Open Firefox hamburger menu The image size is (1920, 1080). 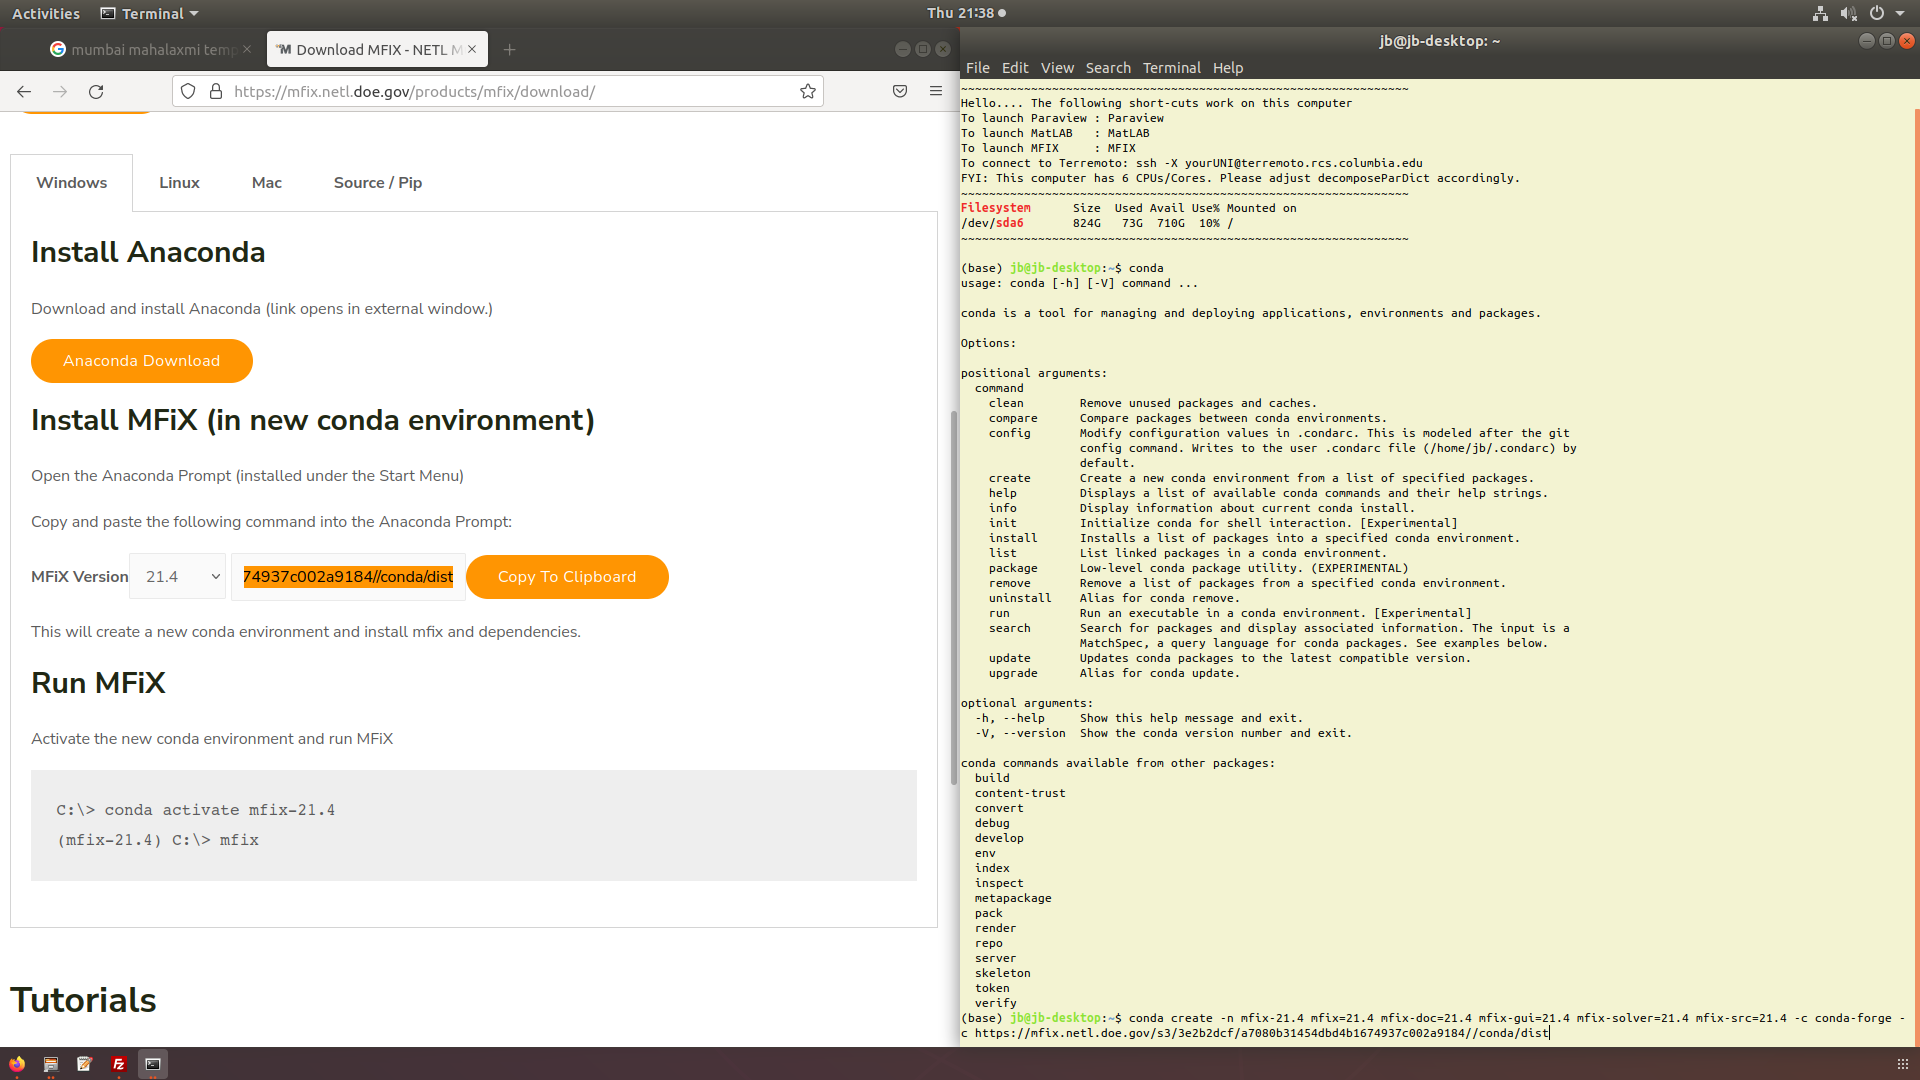point(936,92)
